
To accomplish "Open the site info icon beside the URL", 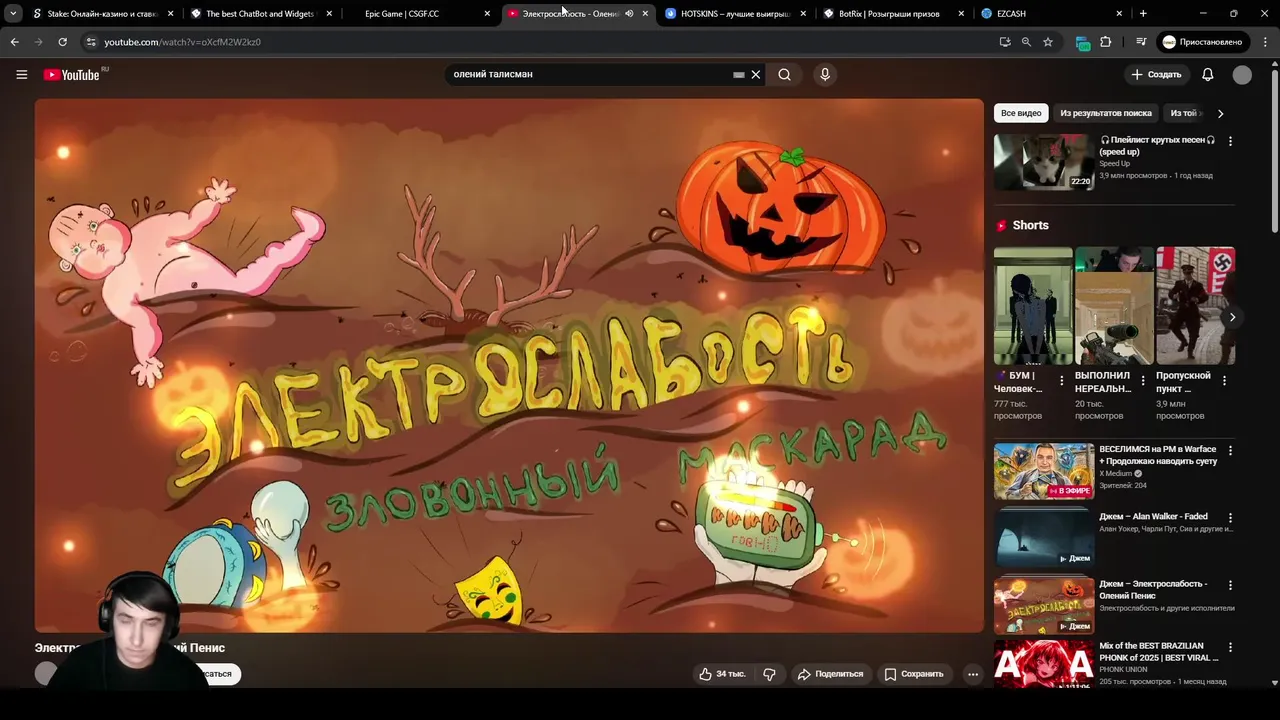I will click(x=91, y=42).
